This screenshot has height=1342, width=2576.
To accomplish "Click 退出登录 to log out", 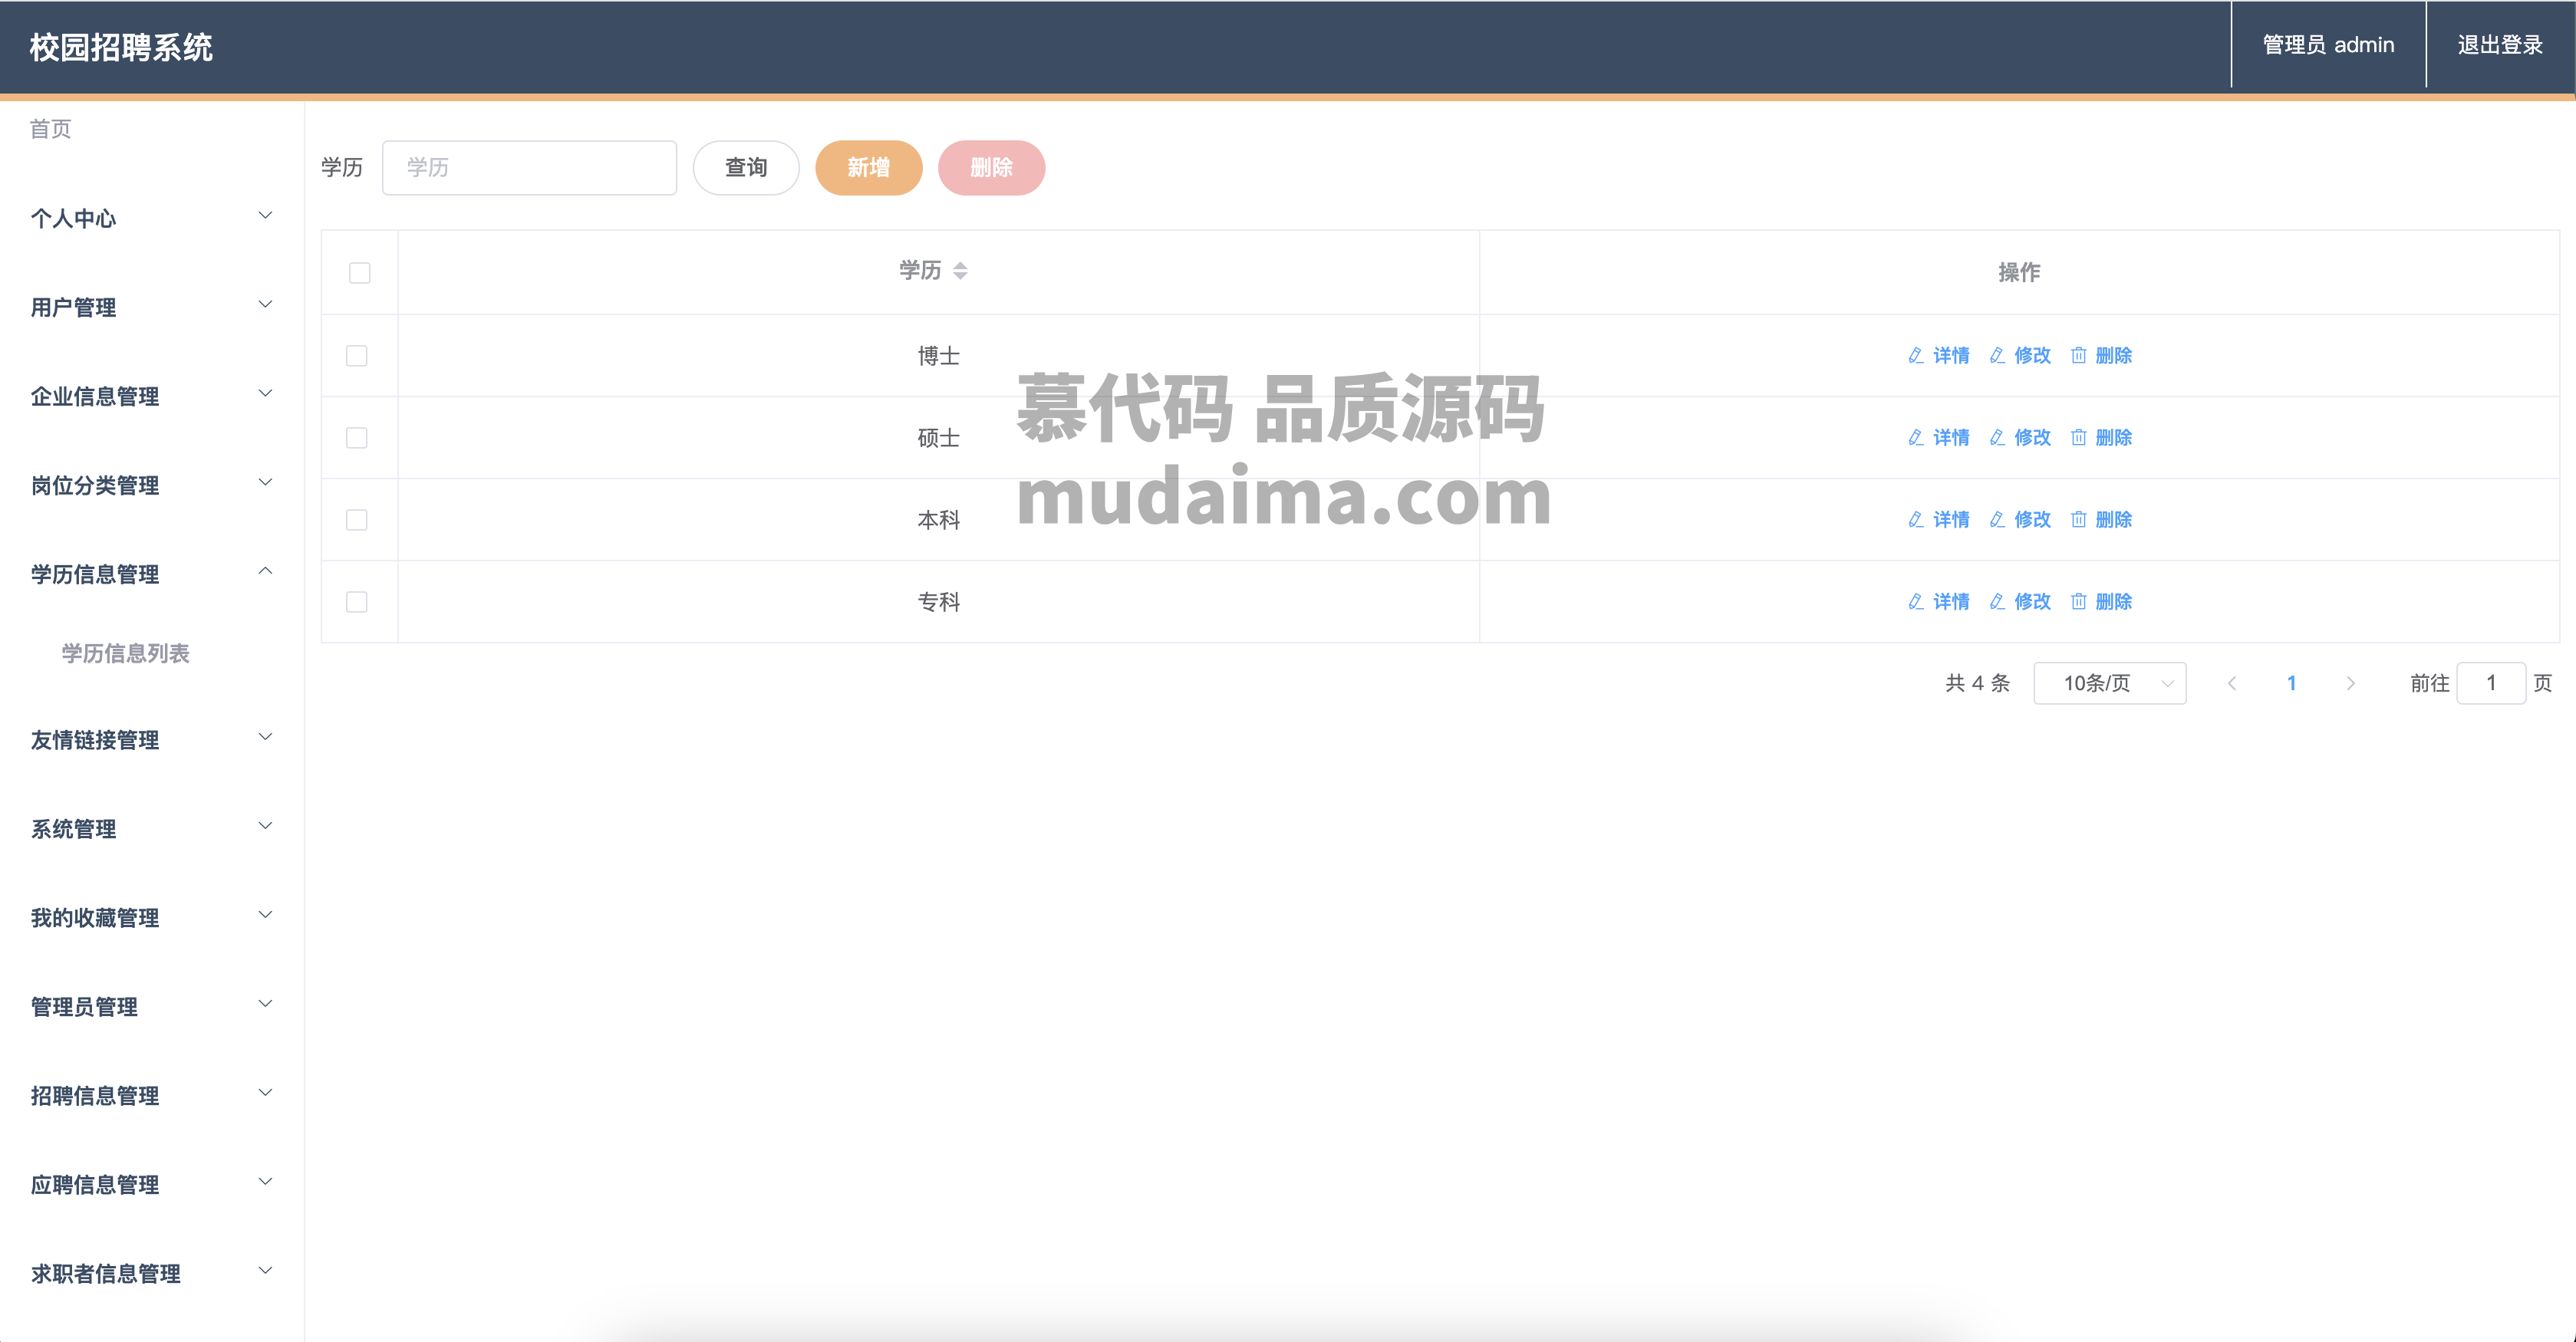I will 2501,45.
